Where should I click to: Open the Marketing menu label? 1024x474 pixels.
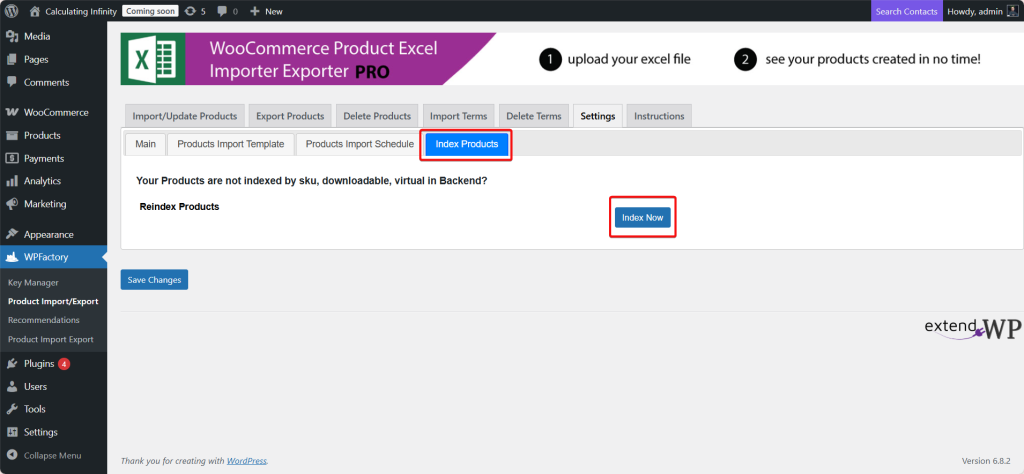pos(45,204)
